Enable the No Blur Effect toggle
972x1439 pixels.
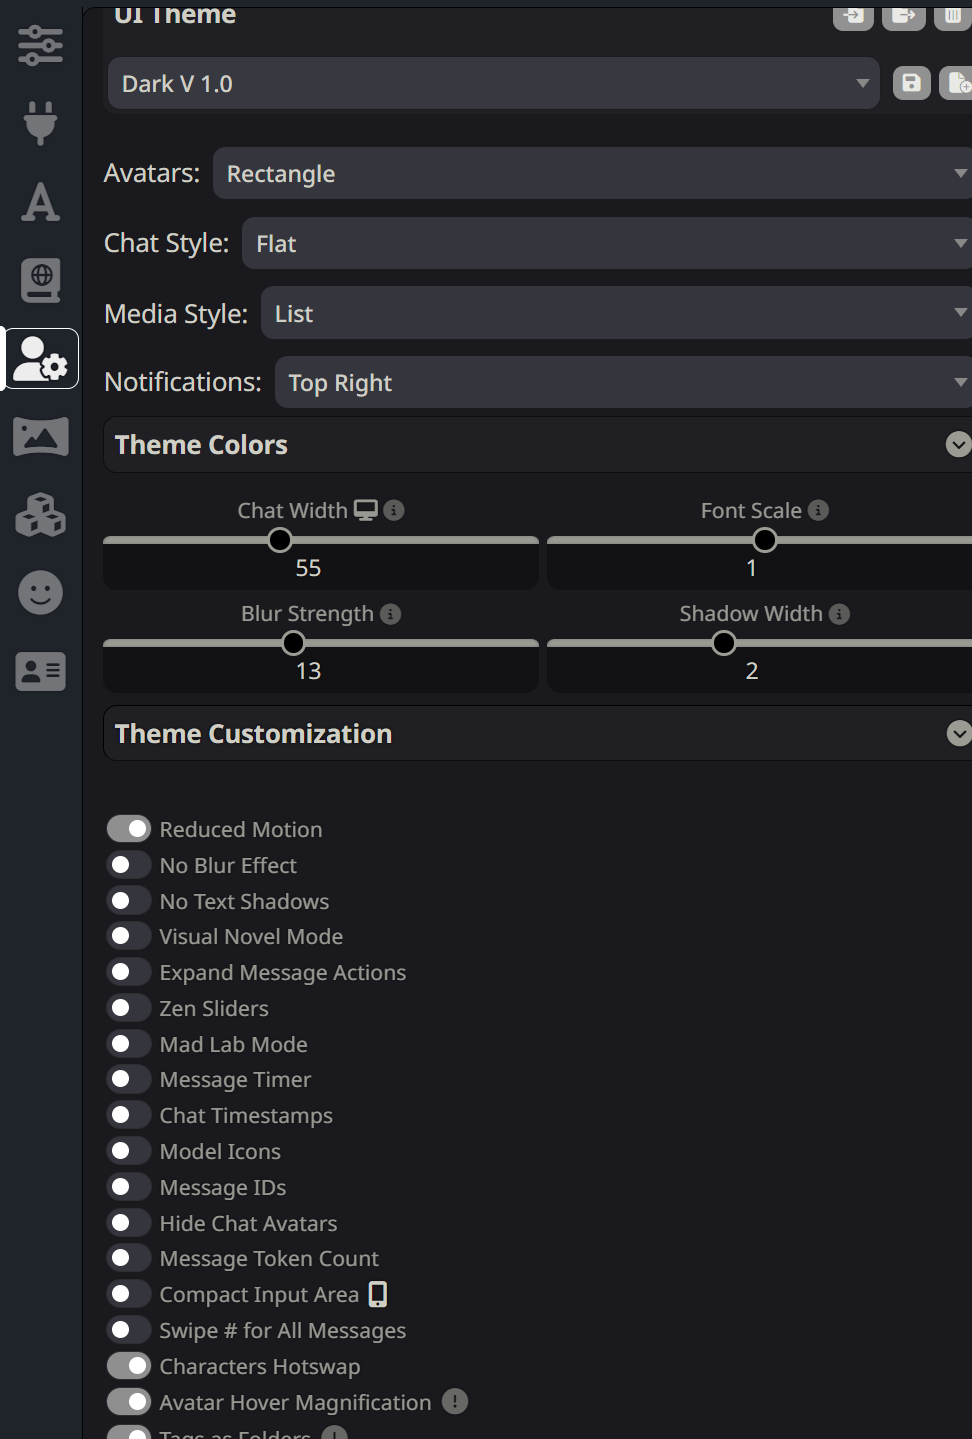coord(129,865)
